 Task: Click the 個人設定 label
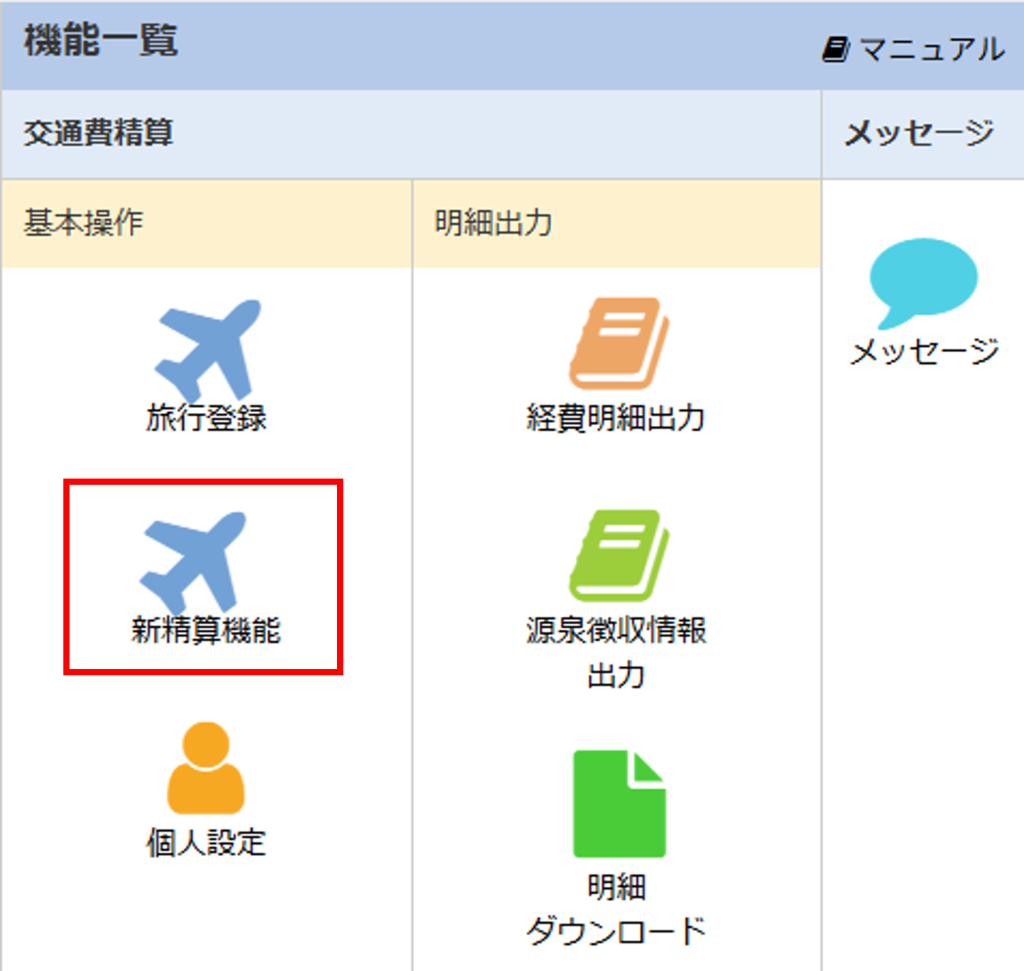point(206,842)
